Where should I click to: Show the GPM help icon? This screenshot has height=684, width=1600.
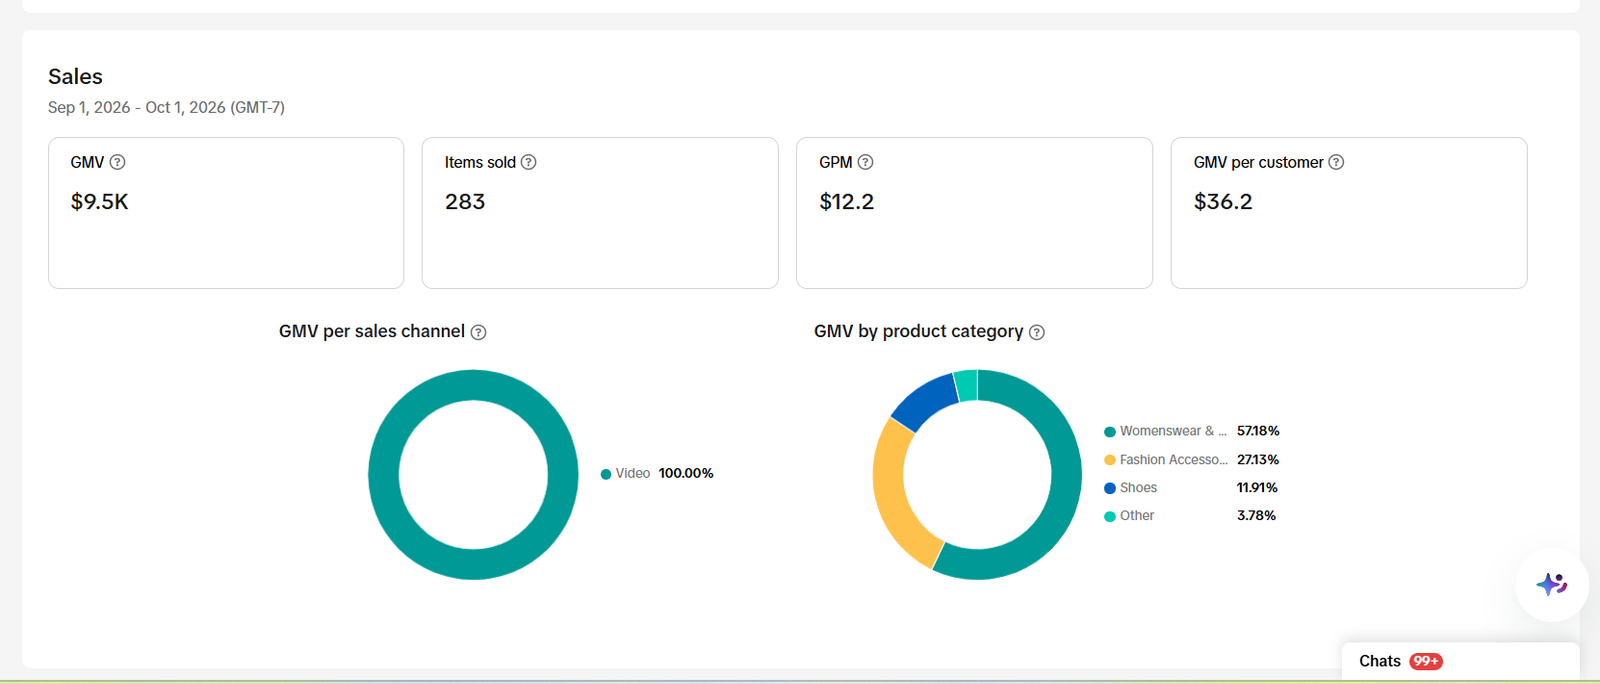click(x=866, y=162)
